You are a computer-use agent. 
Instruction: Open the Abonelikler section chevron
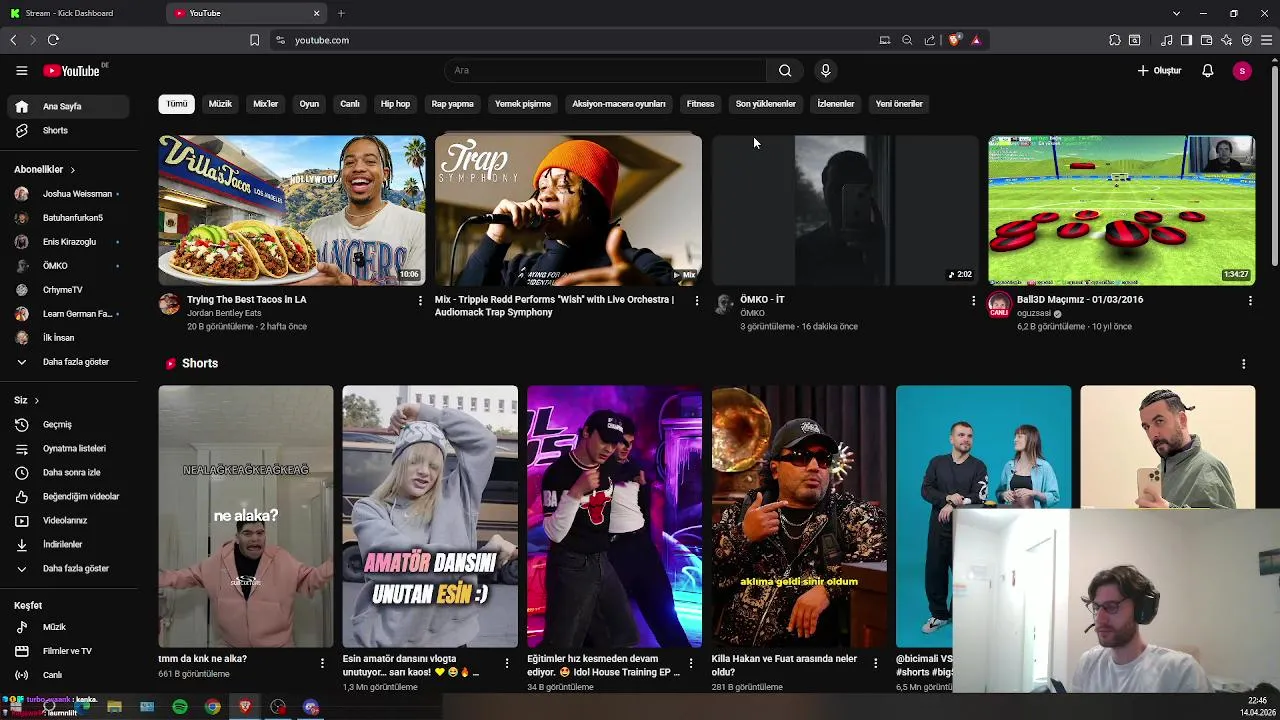pyautogui.click(x=72, y=170)
